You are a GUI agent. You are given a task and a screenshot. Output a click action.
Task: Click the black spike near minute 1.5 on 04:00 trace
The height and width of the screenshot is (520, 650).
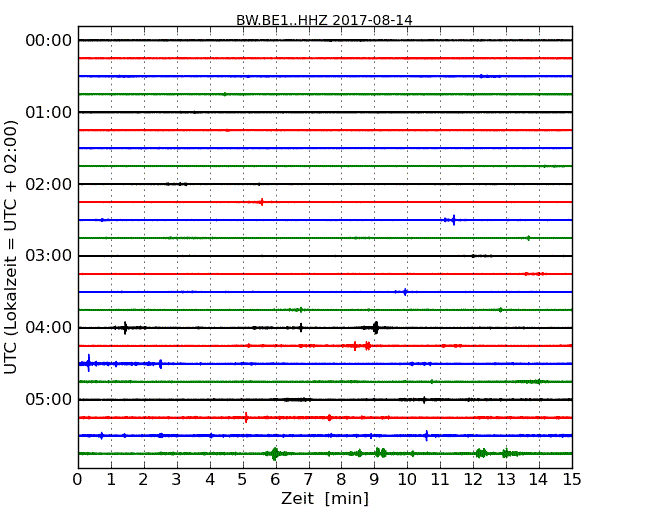pos(125,328)
